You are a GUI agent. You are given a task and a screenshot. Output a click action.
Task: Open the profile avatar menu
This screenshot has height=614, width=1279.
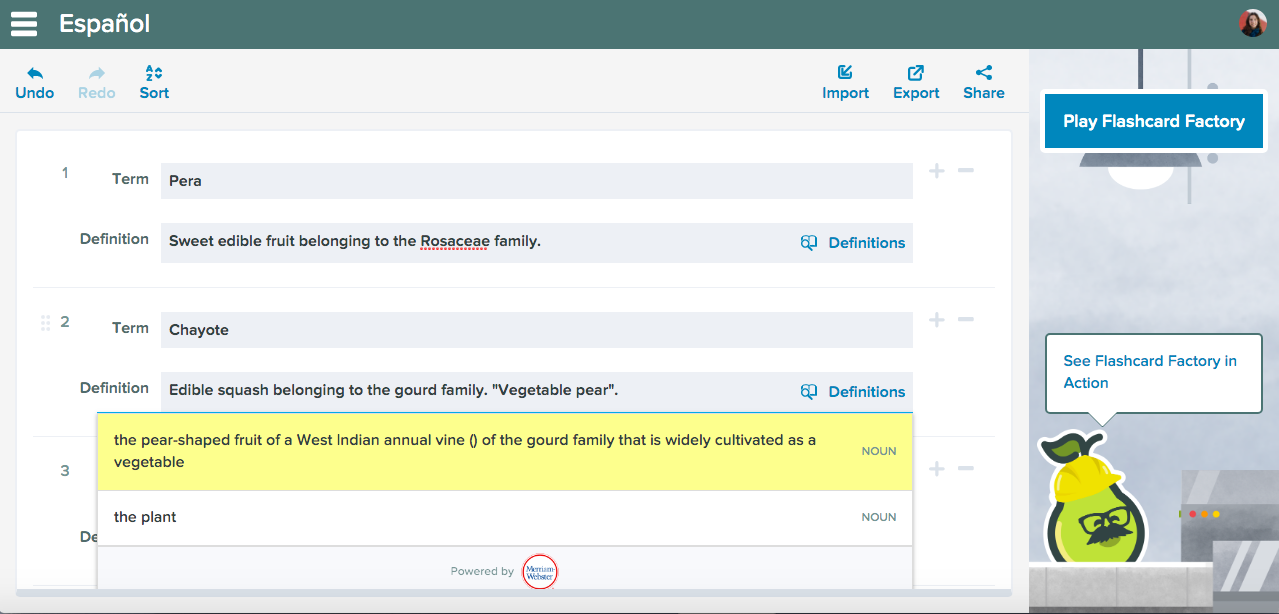(1251, 22)
